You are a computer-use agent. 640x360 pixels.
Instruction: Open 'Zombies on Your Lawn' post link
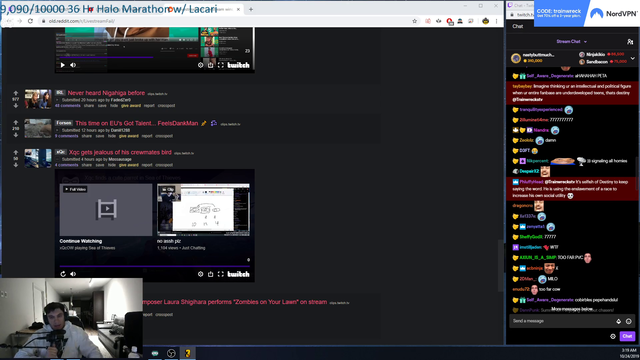[x=235, y=302]
